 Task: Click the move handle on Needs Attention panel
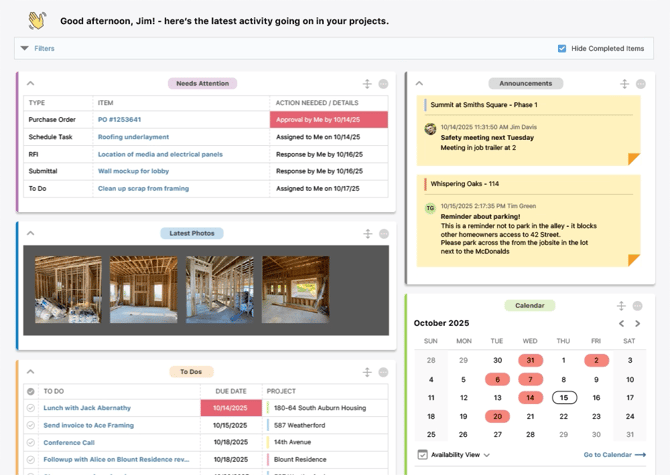[367, 84]
